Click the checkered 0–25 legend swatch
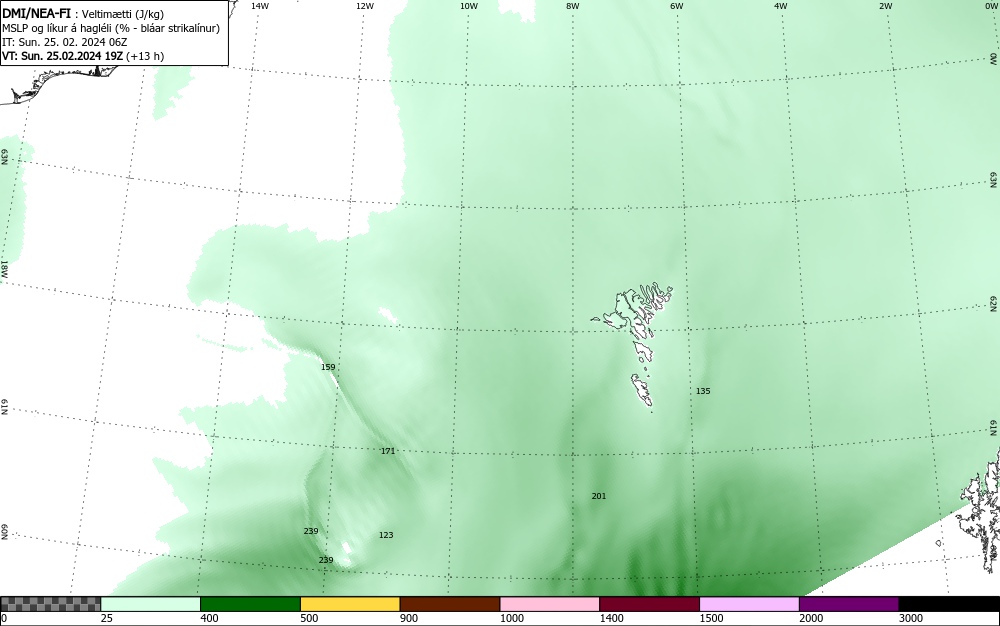Screen dimensions: 1000x626 point(51,604)
